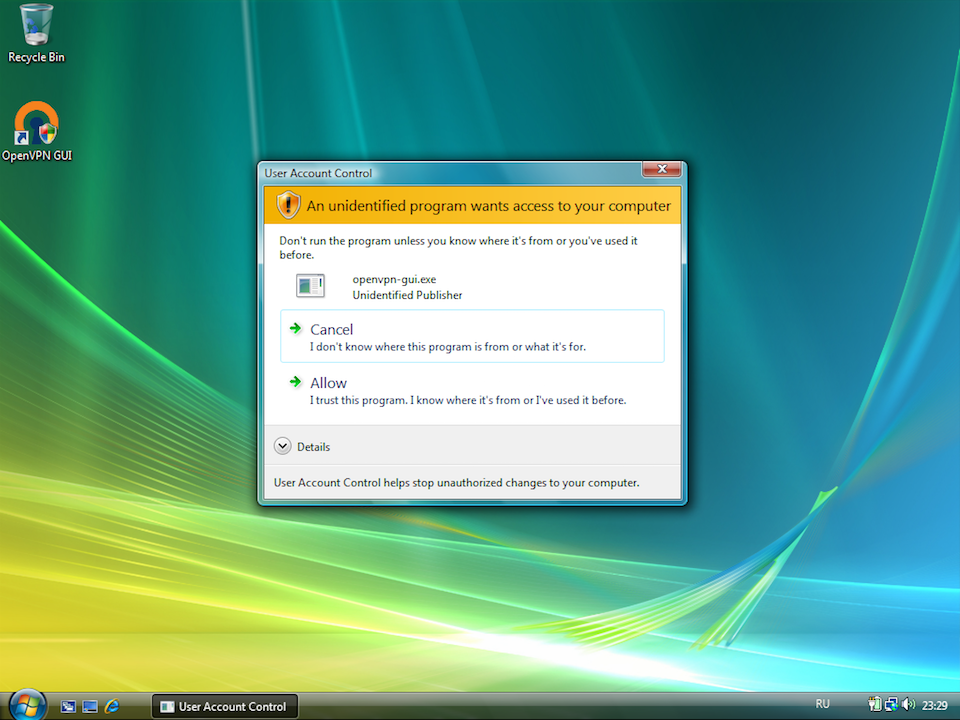Open the network tray icon
Image resolution: width=960 pixels, height=720 pixels.
pos(891,705)
